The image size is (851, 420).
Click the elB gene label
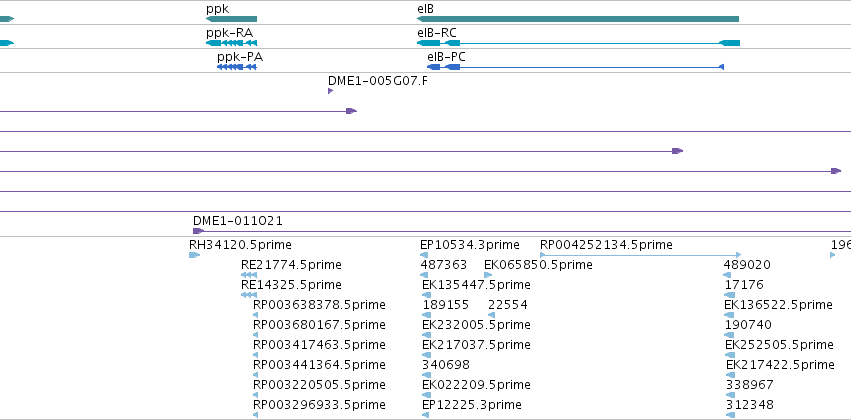[426, 9]
